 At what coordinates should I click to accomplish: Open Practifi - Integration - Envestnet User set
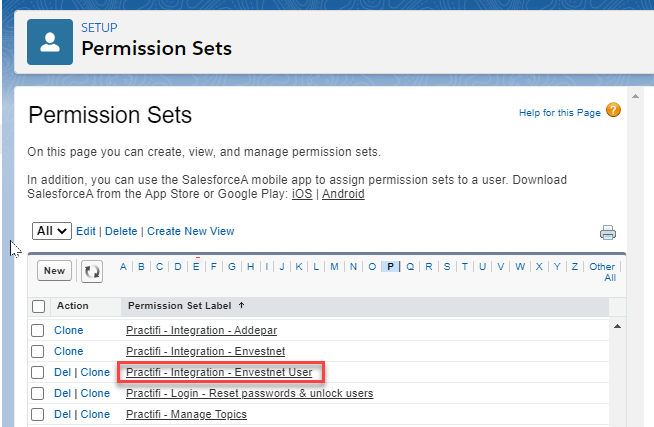[219, 372]
